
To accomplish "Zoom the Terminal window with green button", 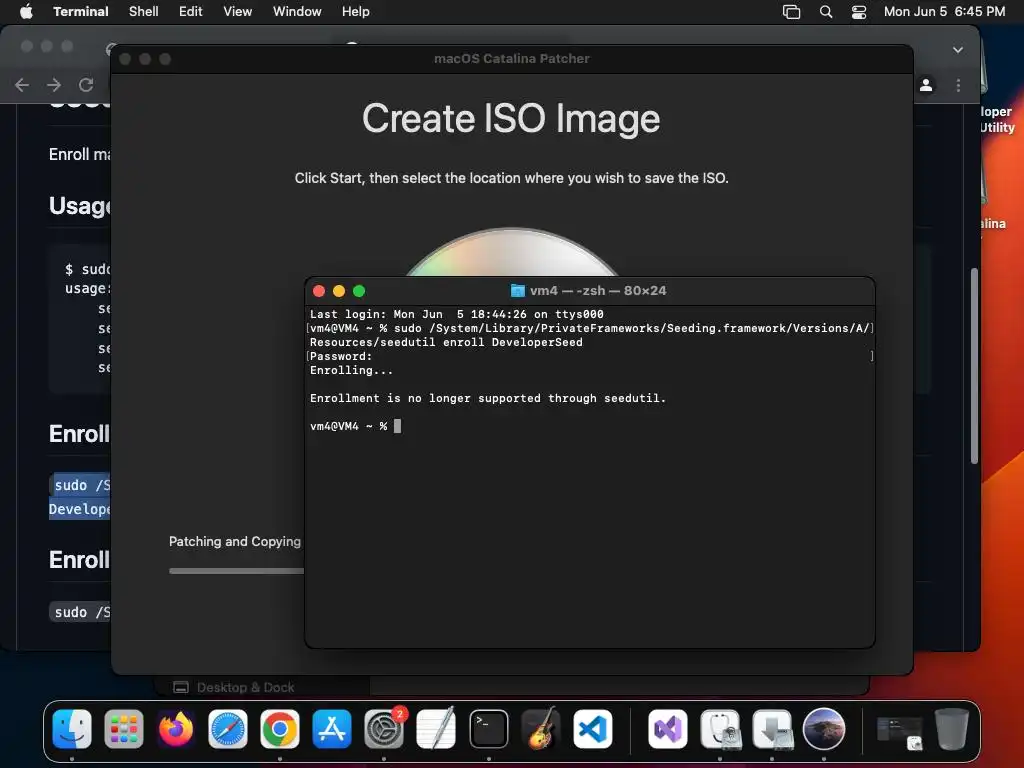I will click(359, 291).
